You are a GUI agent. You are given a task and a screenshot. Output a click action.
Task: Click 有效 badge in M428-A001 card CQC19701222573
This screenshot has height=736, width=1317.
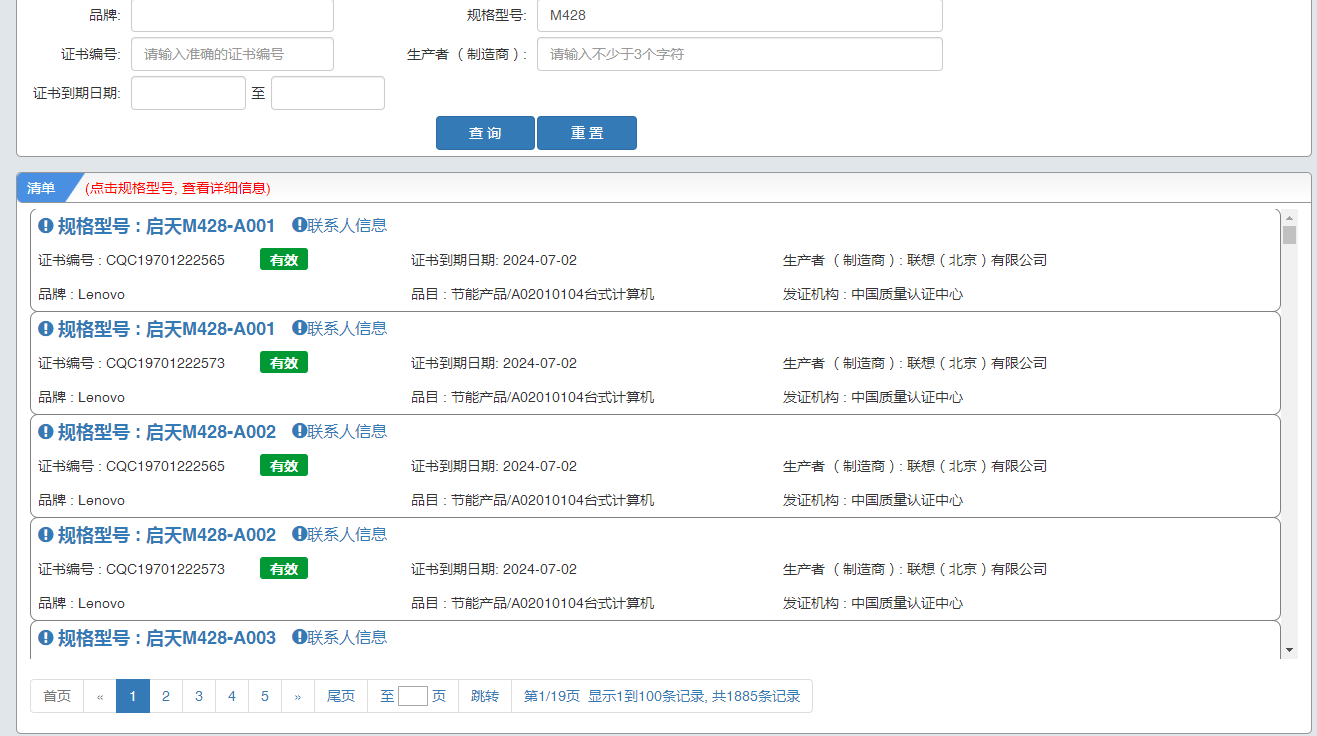pyautogui.click(x=284, y=363)
